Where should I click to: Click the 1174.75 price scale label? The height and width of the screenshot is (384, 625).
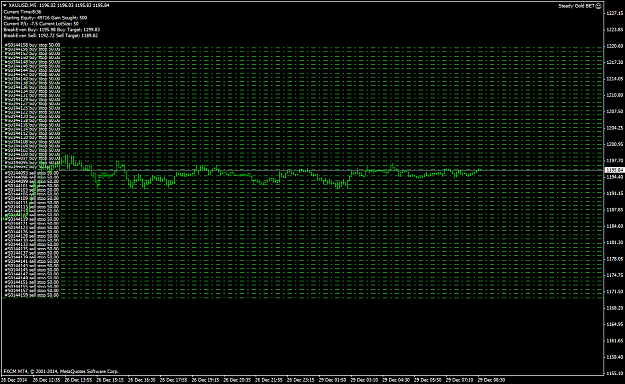pos(615,275)
